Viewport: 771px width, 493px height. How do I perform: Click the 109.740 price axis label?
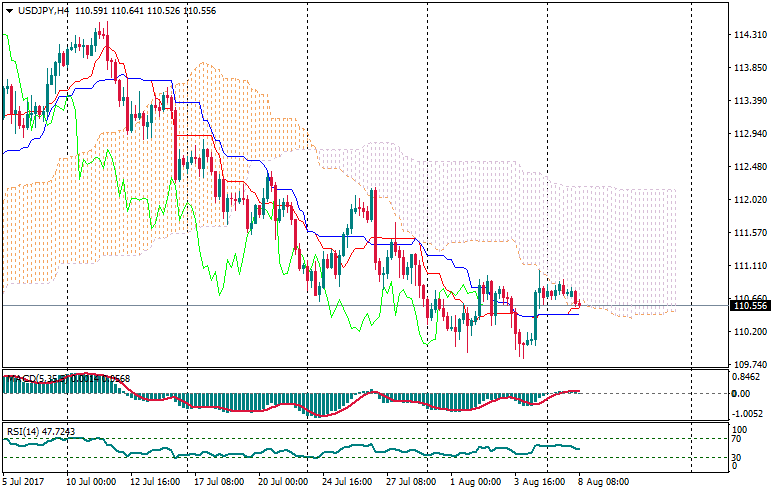748,365
